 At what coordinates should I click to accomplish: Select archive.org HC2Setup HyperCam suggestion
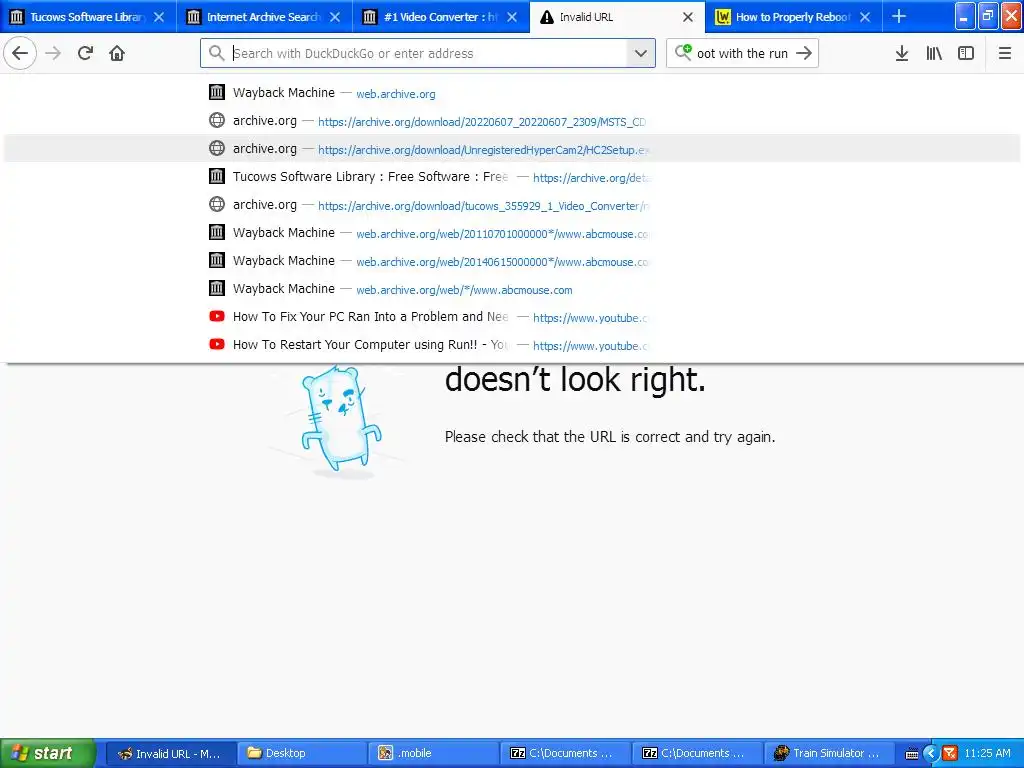click(511, 149)
